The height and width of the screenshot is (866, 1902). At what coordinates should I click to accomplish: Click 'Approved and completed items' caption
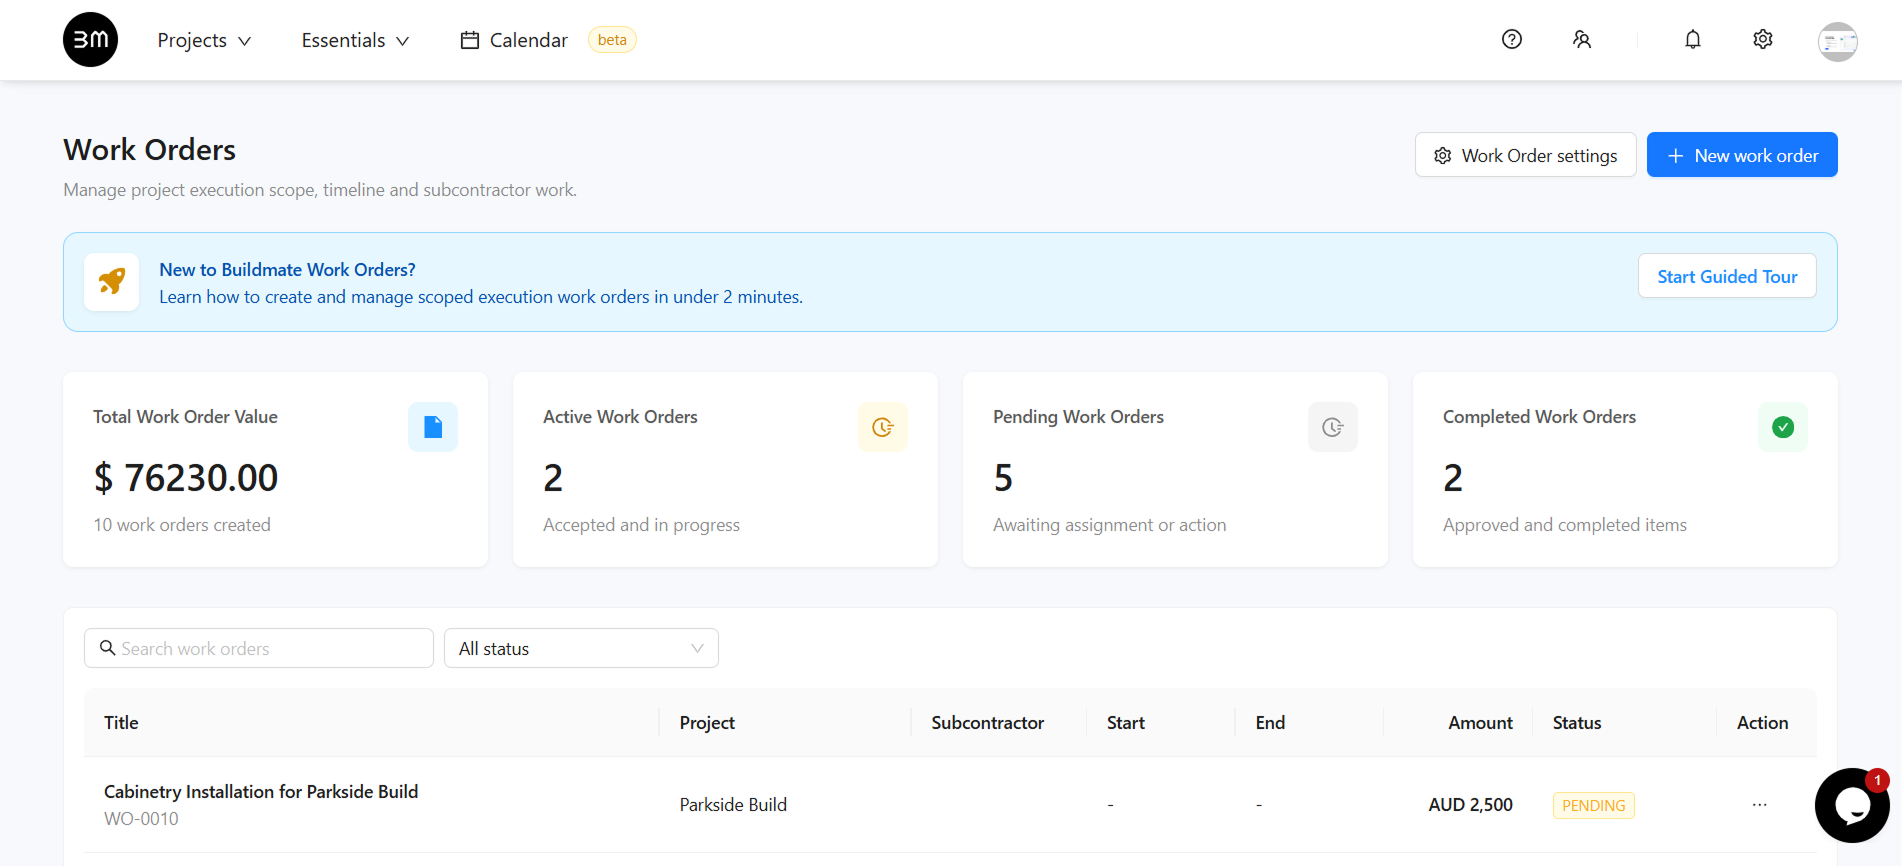(x=1564, y=525)
